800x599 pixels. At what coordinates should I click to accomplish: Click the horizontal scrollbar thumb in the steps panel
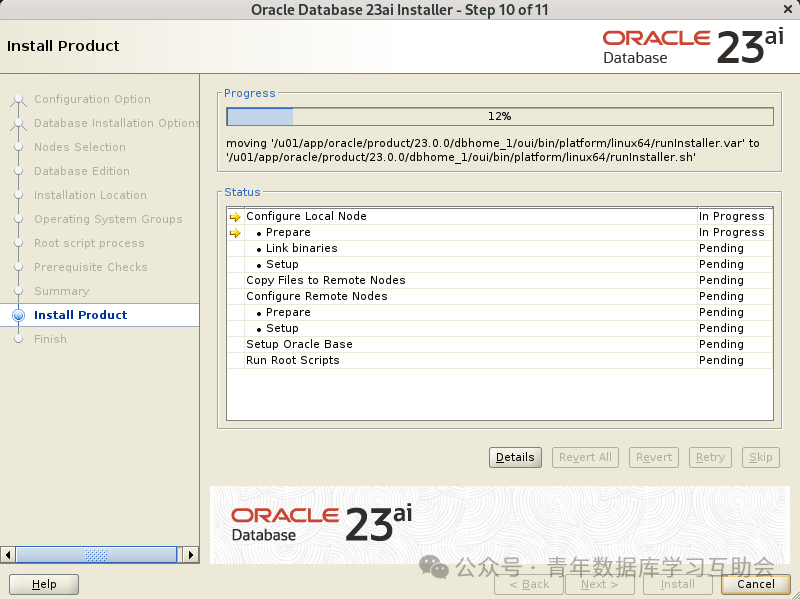point(96,555)
